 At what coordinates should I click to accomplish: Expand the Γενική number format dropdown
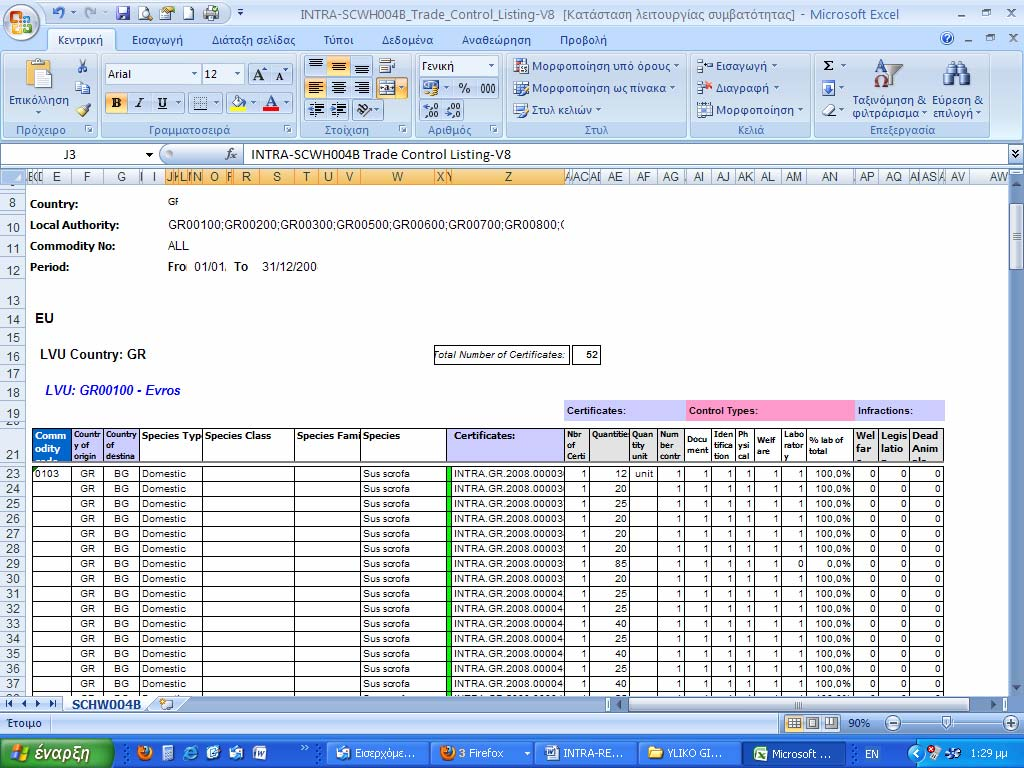[x=491, y=66]
